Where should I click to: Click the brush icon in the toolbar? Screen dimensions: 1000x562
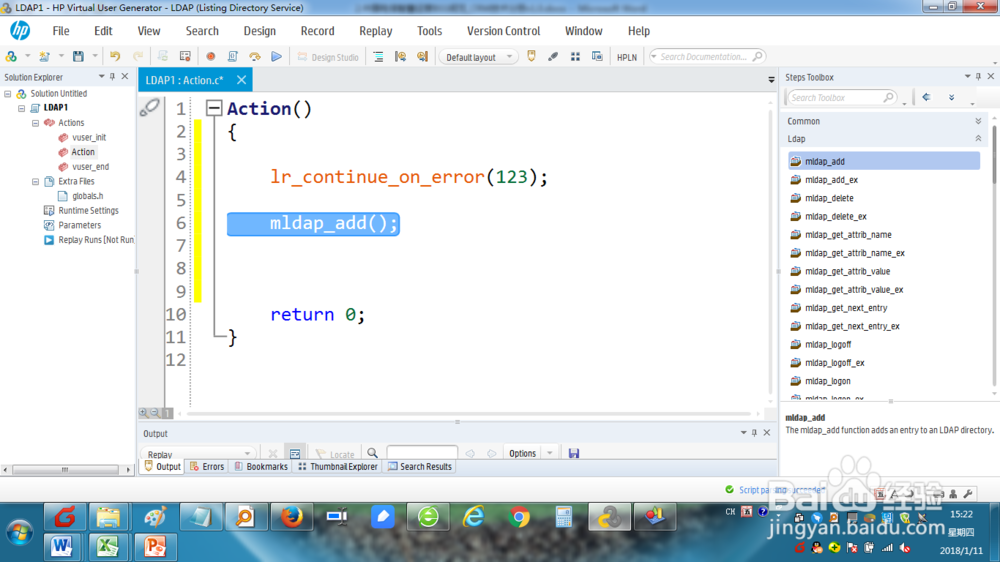point(553,57)
